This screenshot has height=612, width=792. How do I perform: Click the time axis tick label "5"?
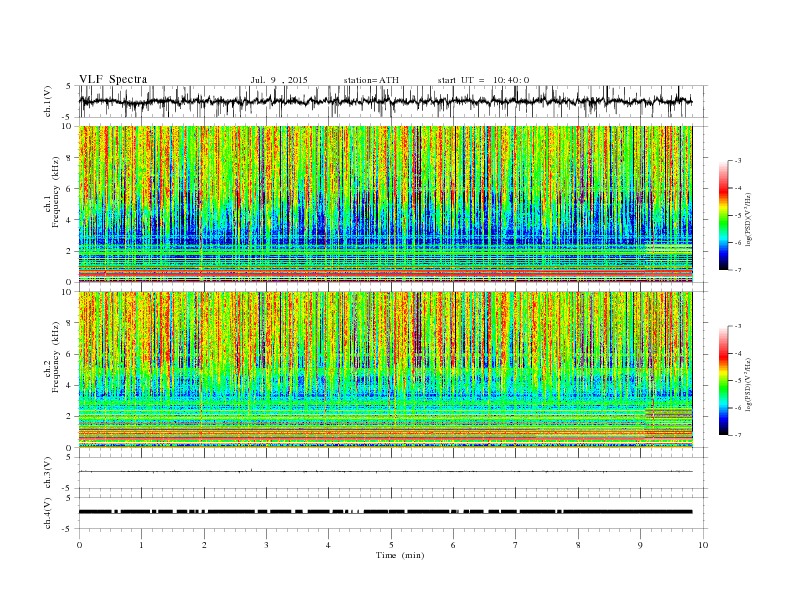[x=391, y=545]
